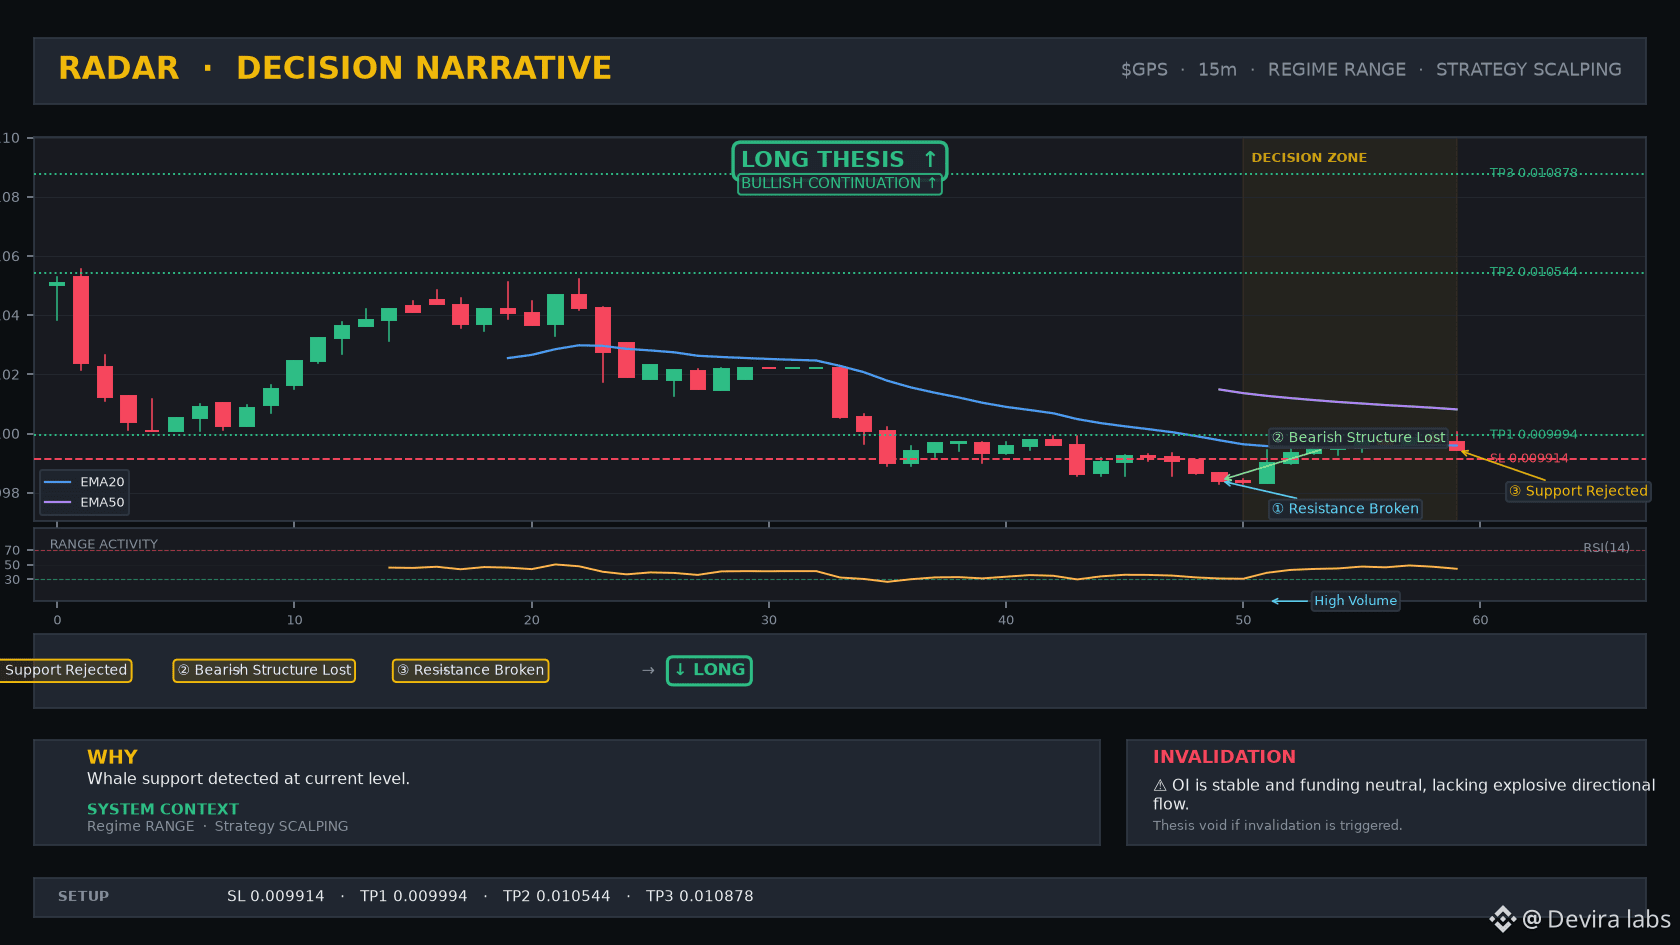
Task: Click the High Volume annotation
Action: point(1355,601)
